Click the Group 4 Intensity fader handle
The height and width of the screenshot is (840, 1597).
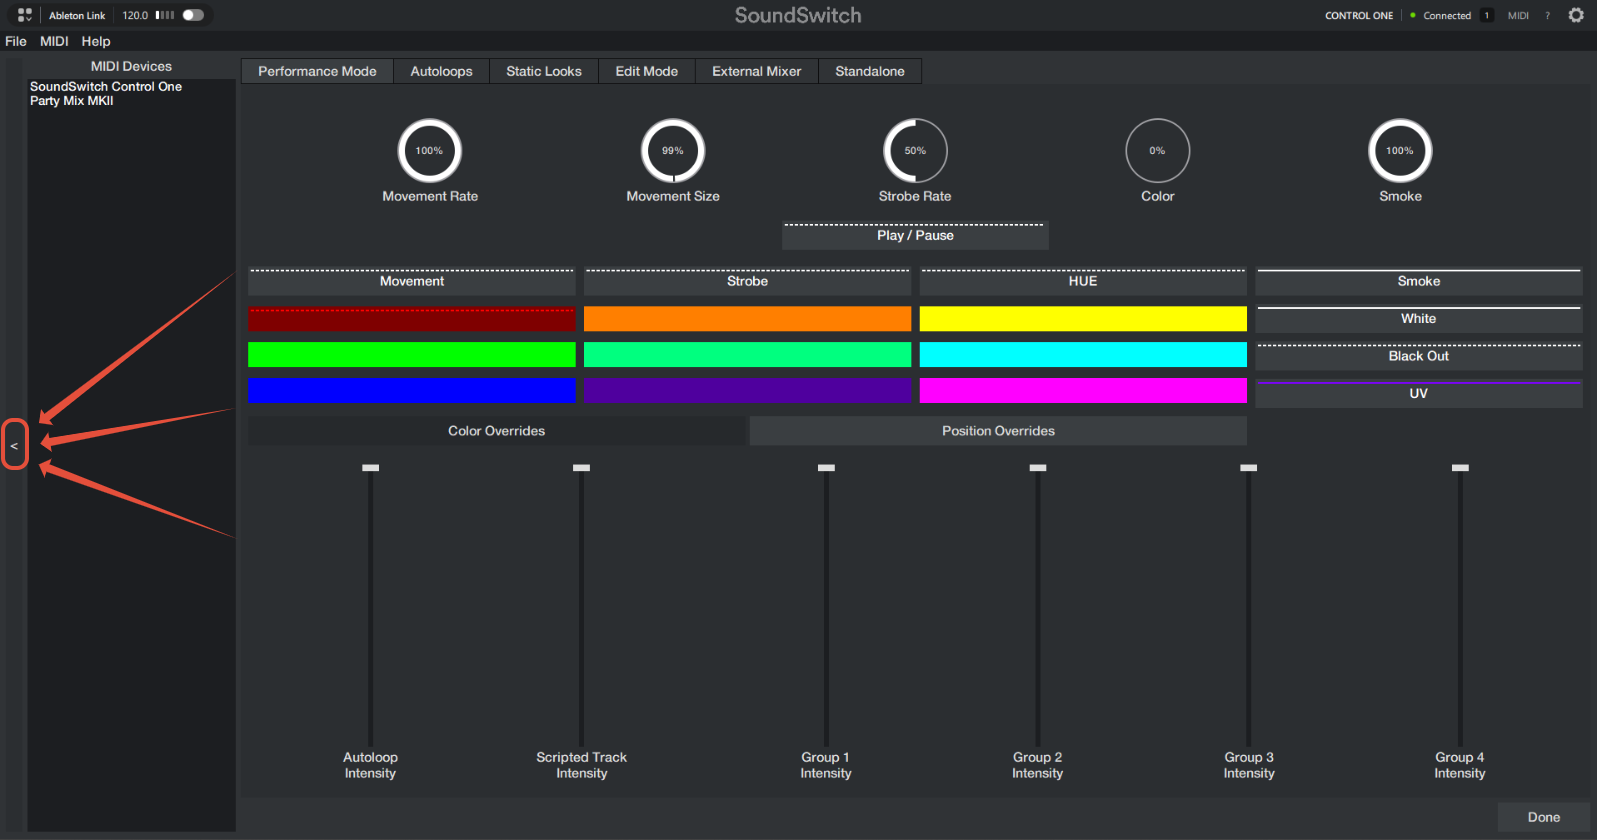(x=1460, y=468)
